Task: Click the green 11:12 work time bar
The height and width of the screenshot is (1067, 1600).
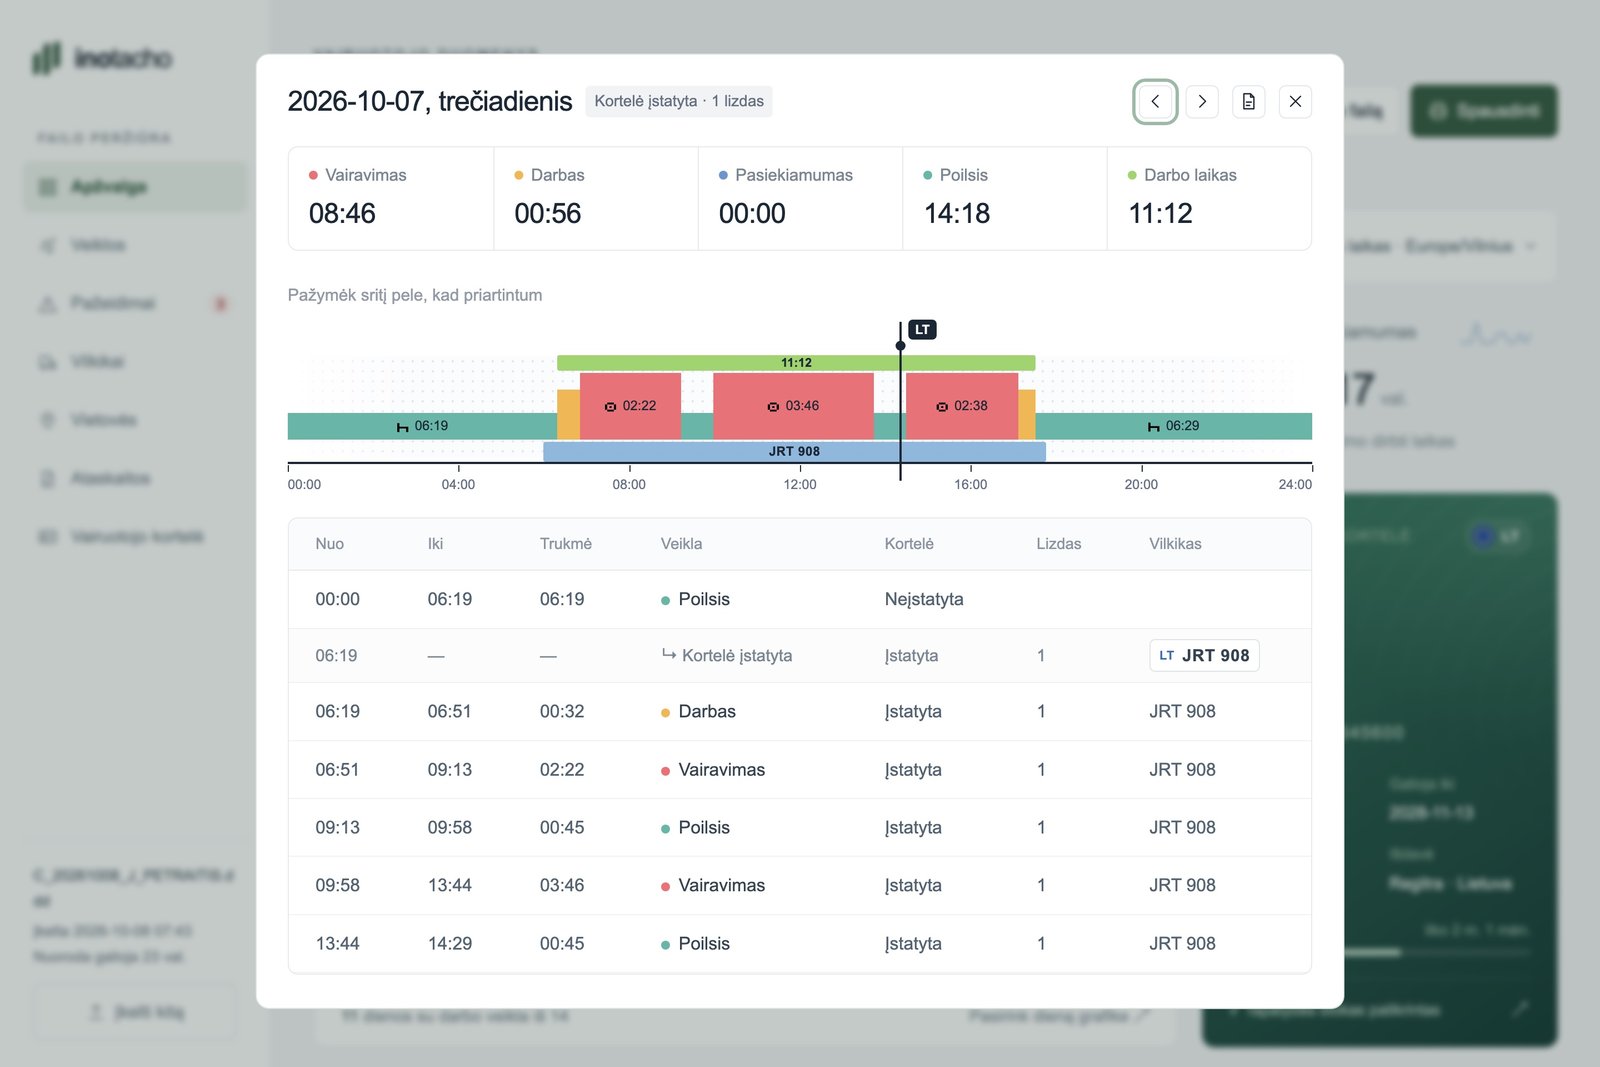Action: tap(796, 363)
